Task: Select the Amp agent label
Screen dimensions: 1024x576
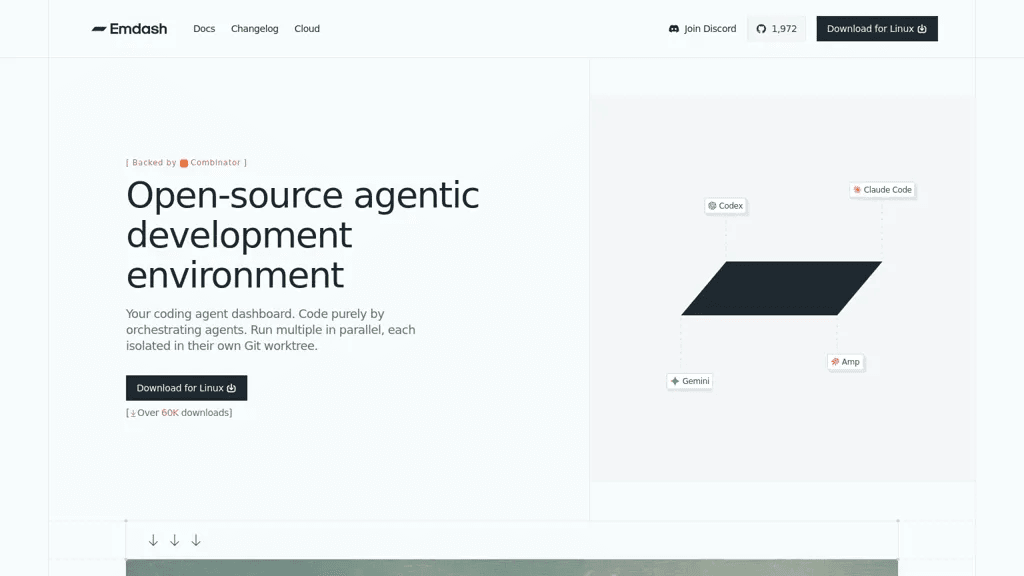Action: coord(846,362)
